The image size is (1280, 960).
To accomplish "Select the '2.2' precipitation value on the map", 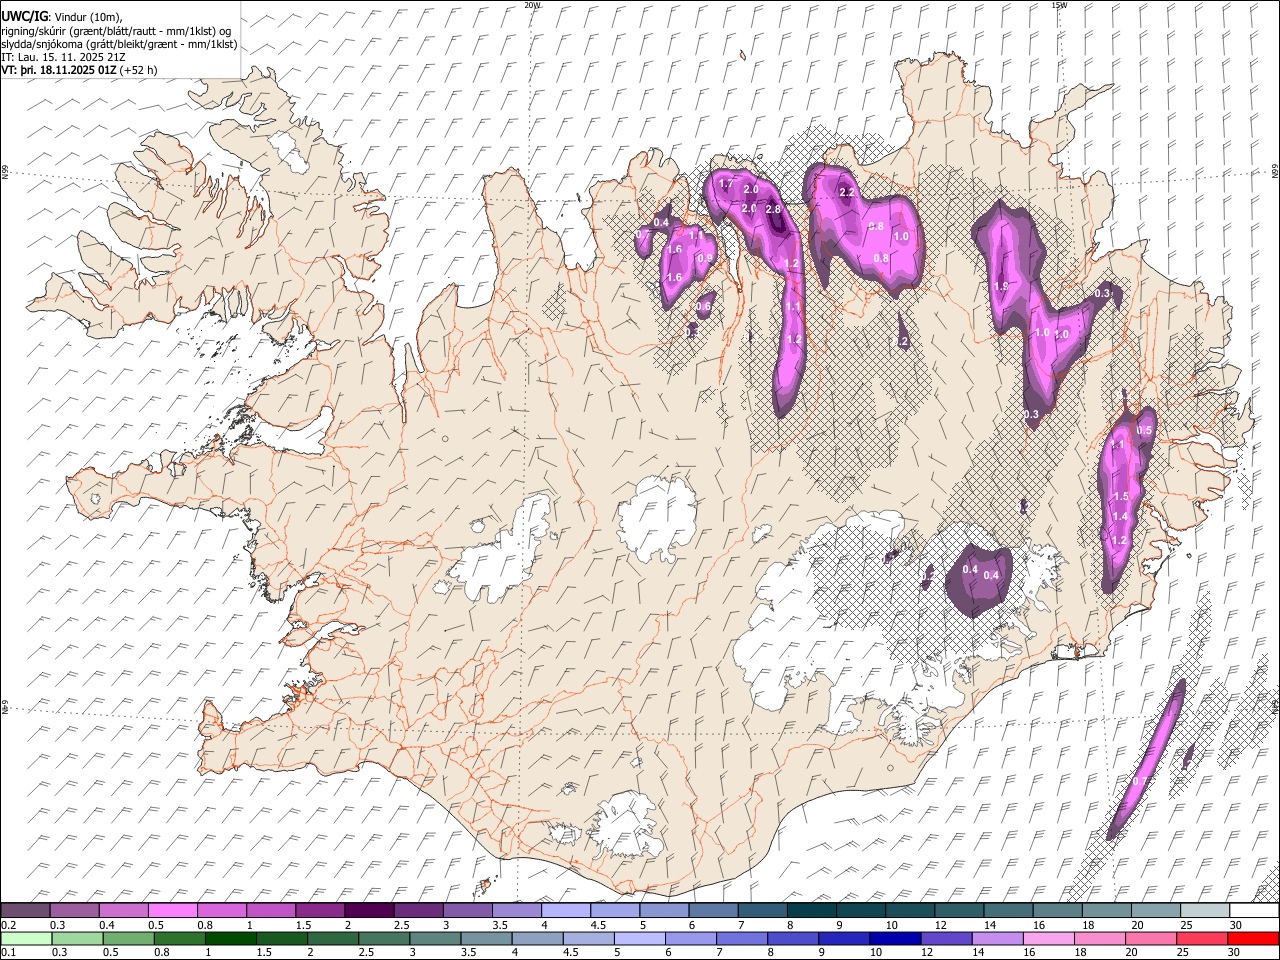I will [846, 192].
